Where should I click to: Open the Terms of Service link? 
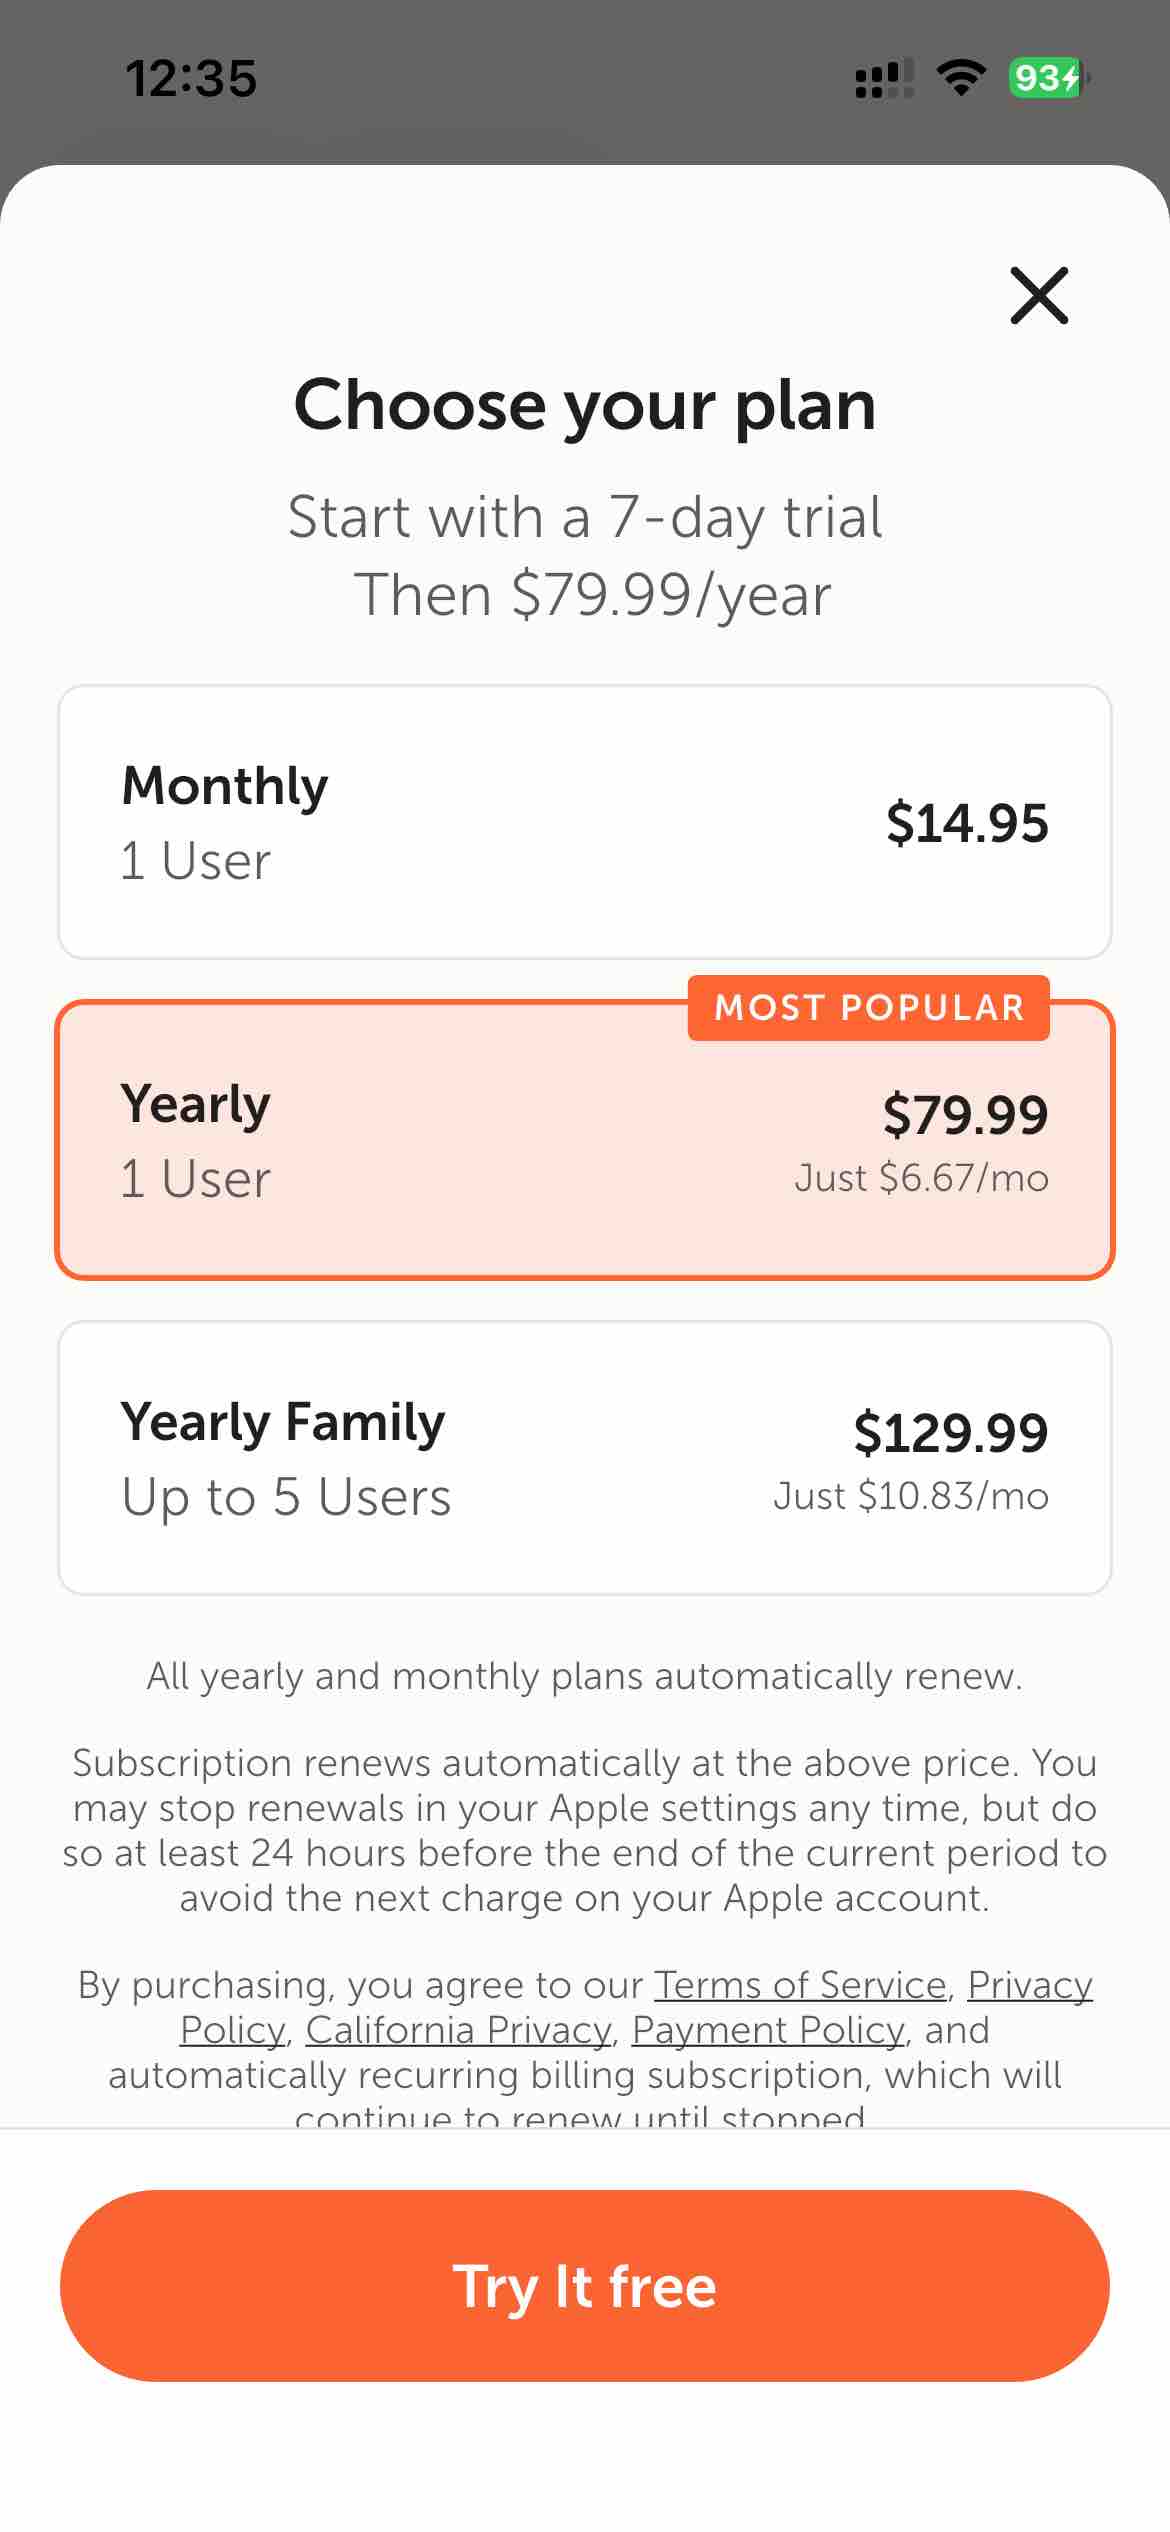point(800,1984)
